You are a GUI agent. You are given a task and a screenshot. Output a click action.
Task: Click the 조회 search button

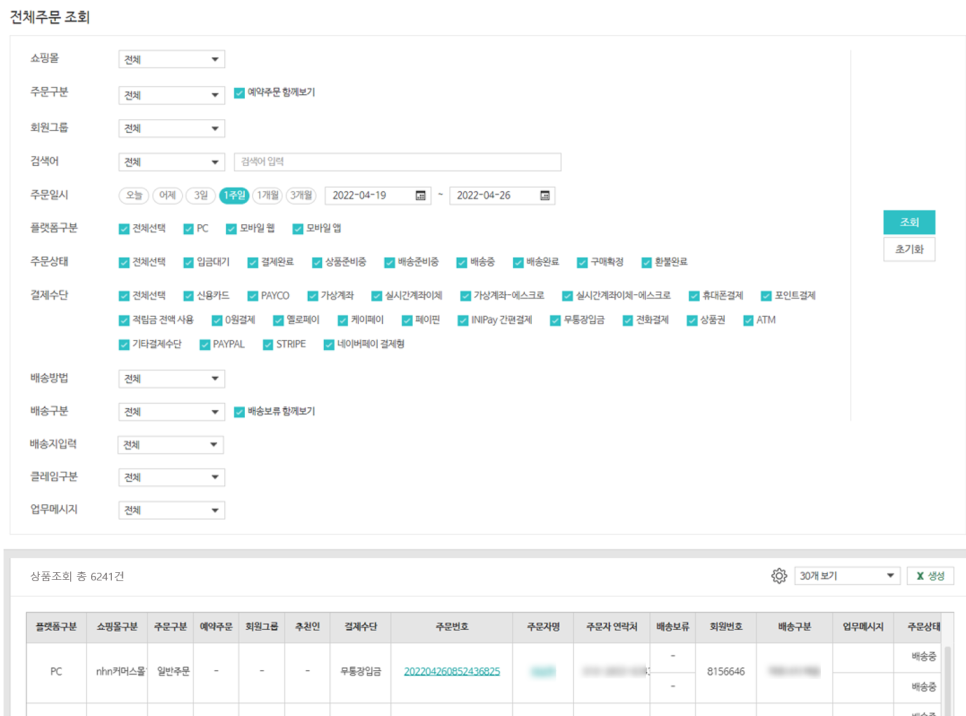tap(909, 223)
